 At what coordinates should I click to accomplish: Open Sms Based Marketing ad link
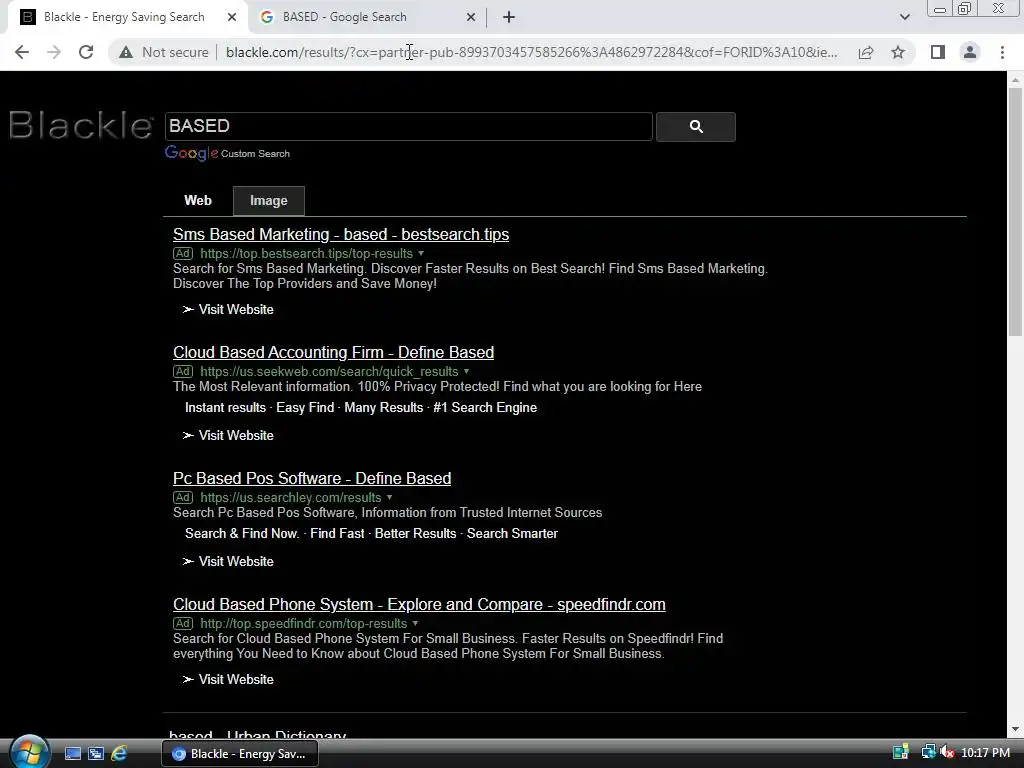341,234
